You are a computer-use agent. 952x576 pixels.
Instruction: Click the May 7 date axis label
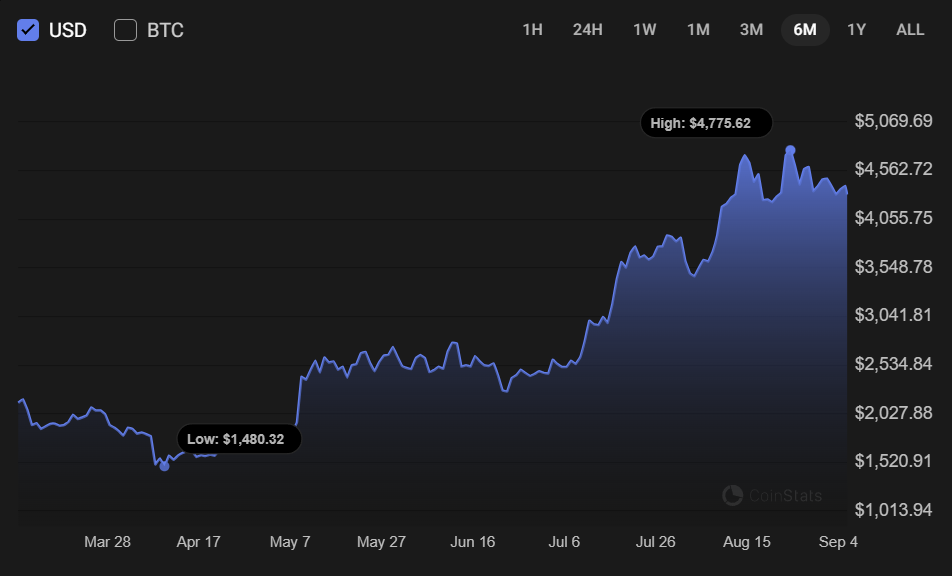(290, 542)
